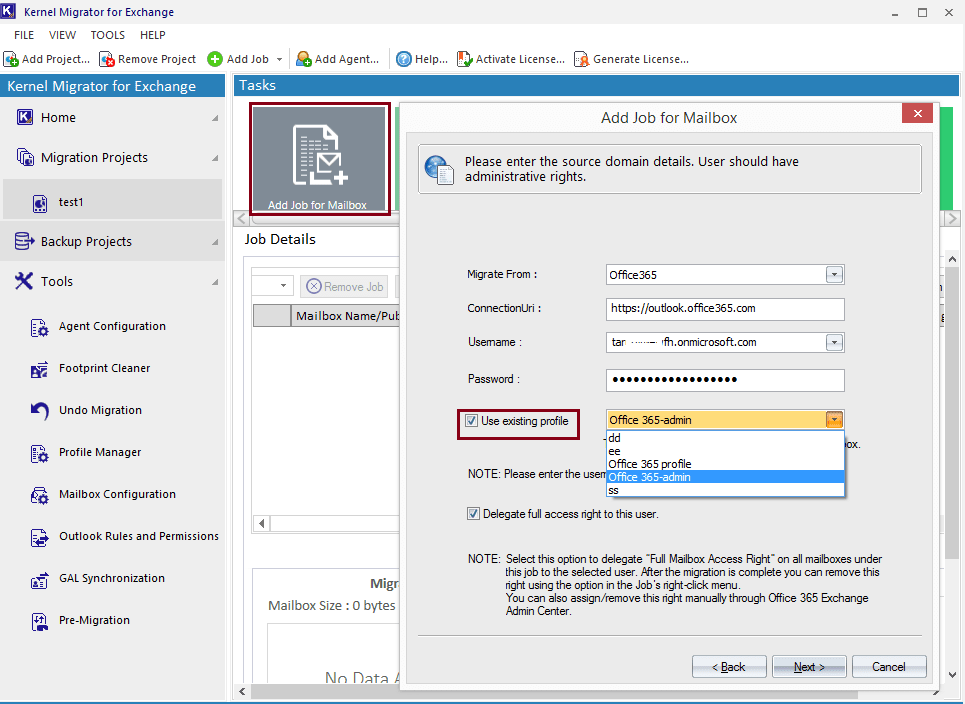Click the Add Project toolbar icon
Viewport: 965px width, 704px height.
pyautogui.click(x=11, y=59)
